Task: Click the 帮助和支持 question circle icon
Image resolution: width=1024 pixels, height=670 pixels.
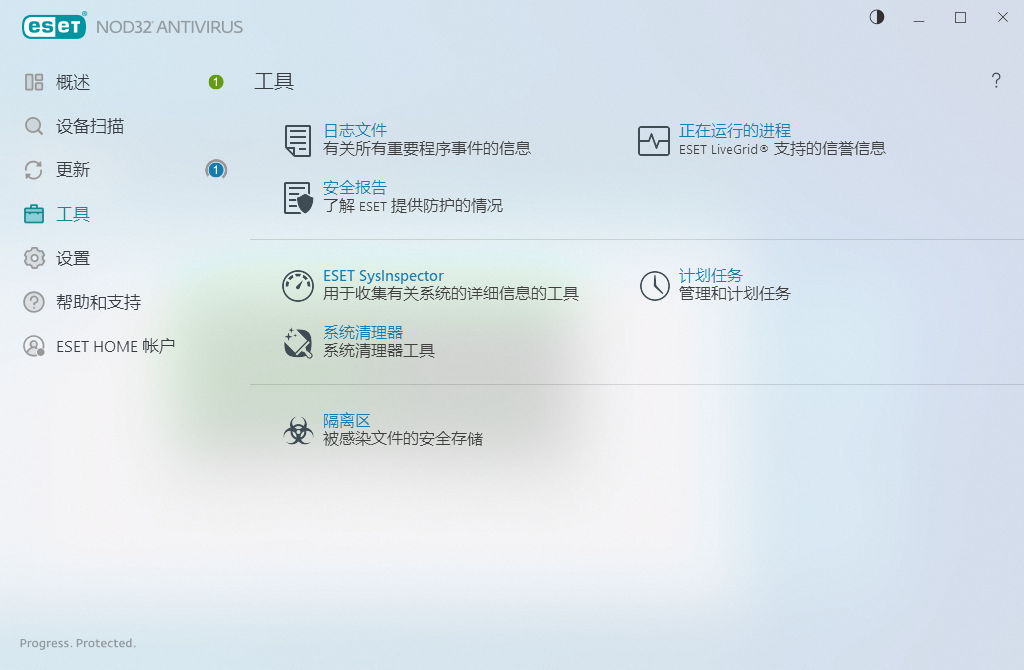Action: click(x=34, y=302)
